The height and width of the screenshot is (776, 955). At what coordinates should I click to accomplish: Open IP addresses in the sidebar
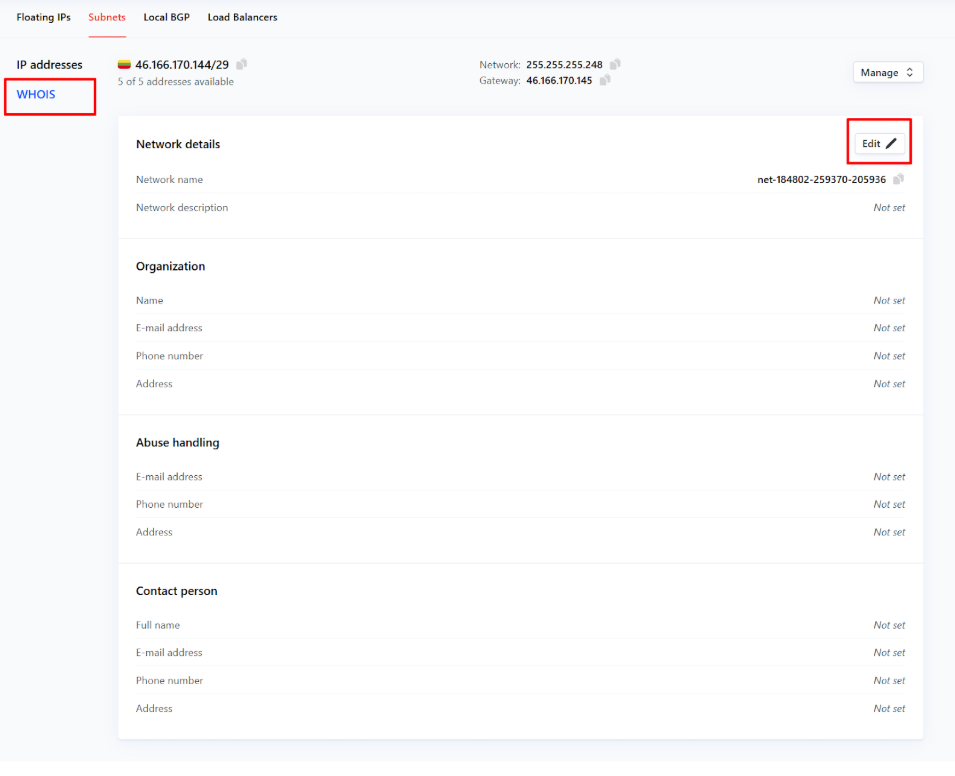point(49,65)
